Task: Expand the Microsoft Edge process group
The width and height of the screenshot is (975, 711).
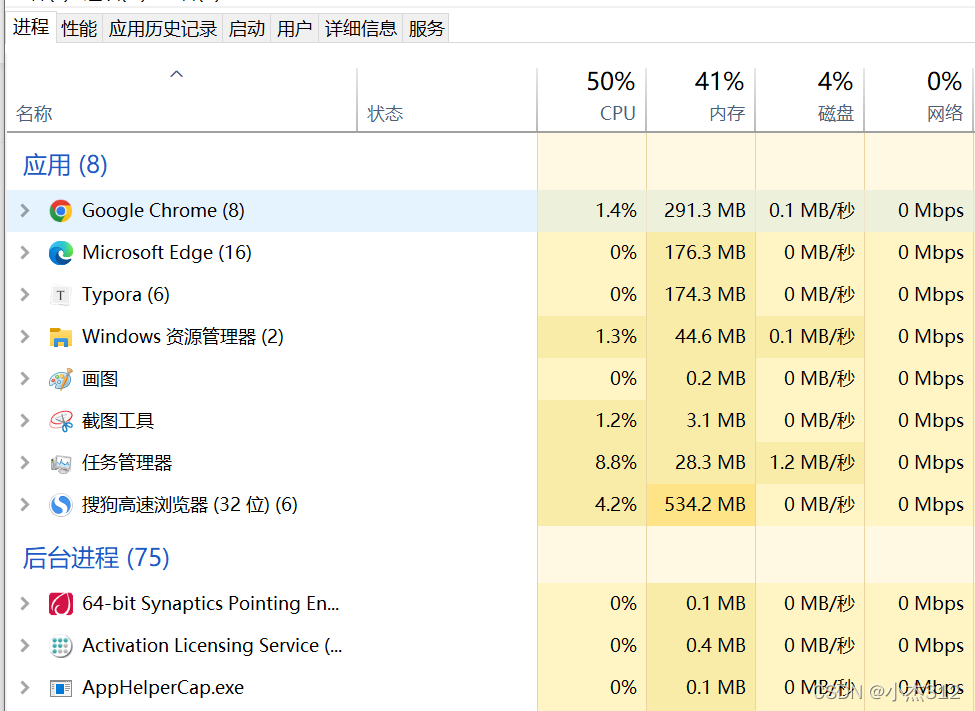Action: (26, 253)
